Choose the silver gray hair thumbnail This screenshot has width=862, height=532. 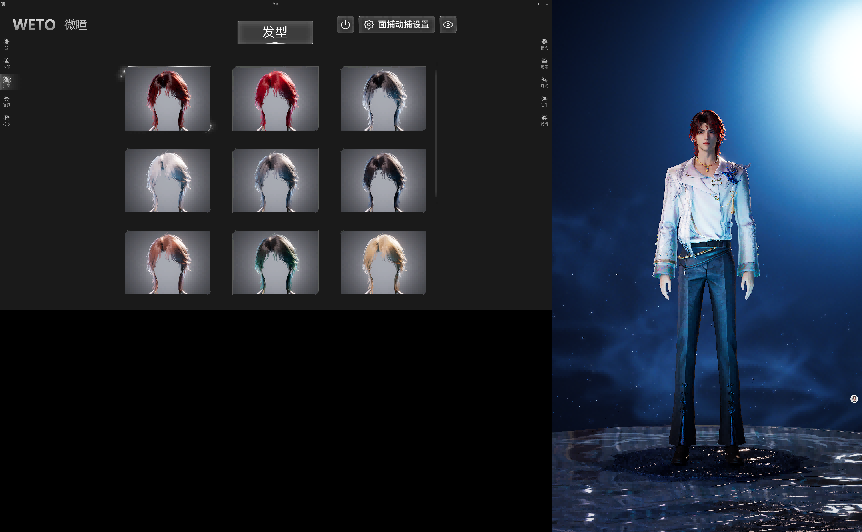[x=275, y=181]
